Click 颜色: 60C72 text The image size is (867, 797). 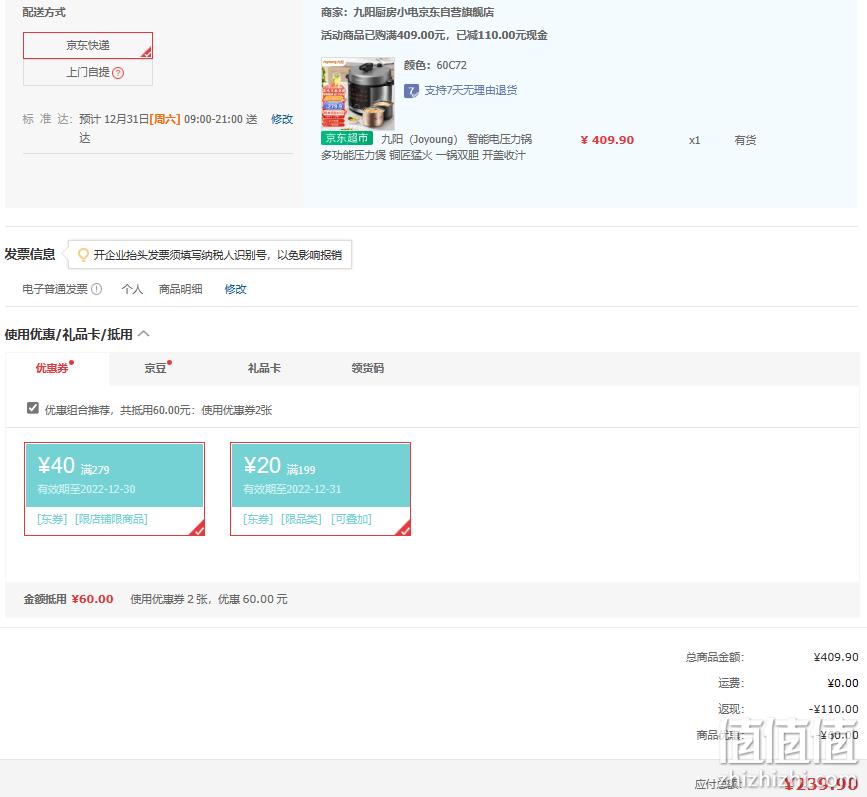tap(435, 65)
